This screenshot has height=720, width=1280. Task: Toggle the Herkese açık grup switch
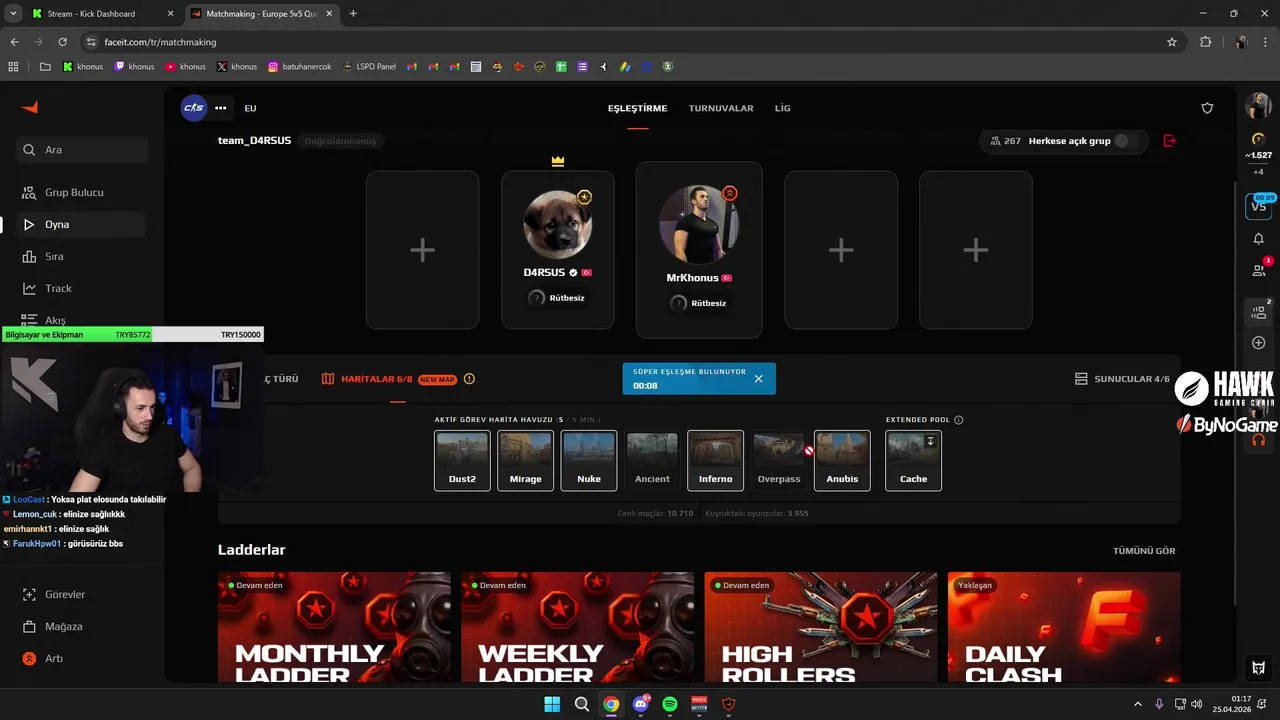(x=1127, y=141)
